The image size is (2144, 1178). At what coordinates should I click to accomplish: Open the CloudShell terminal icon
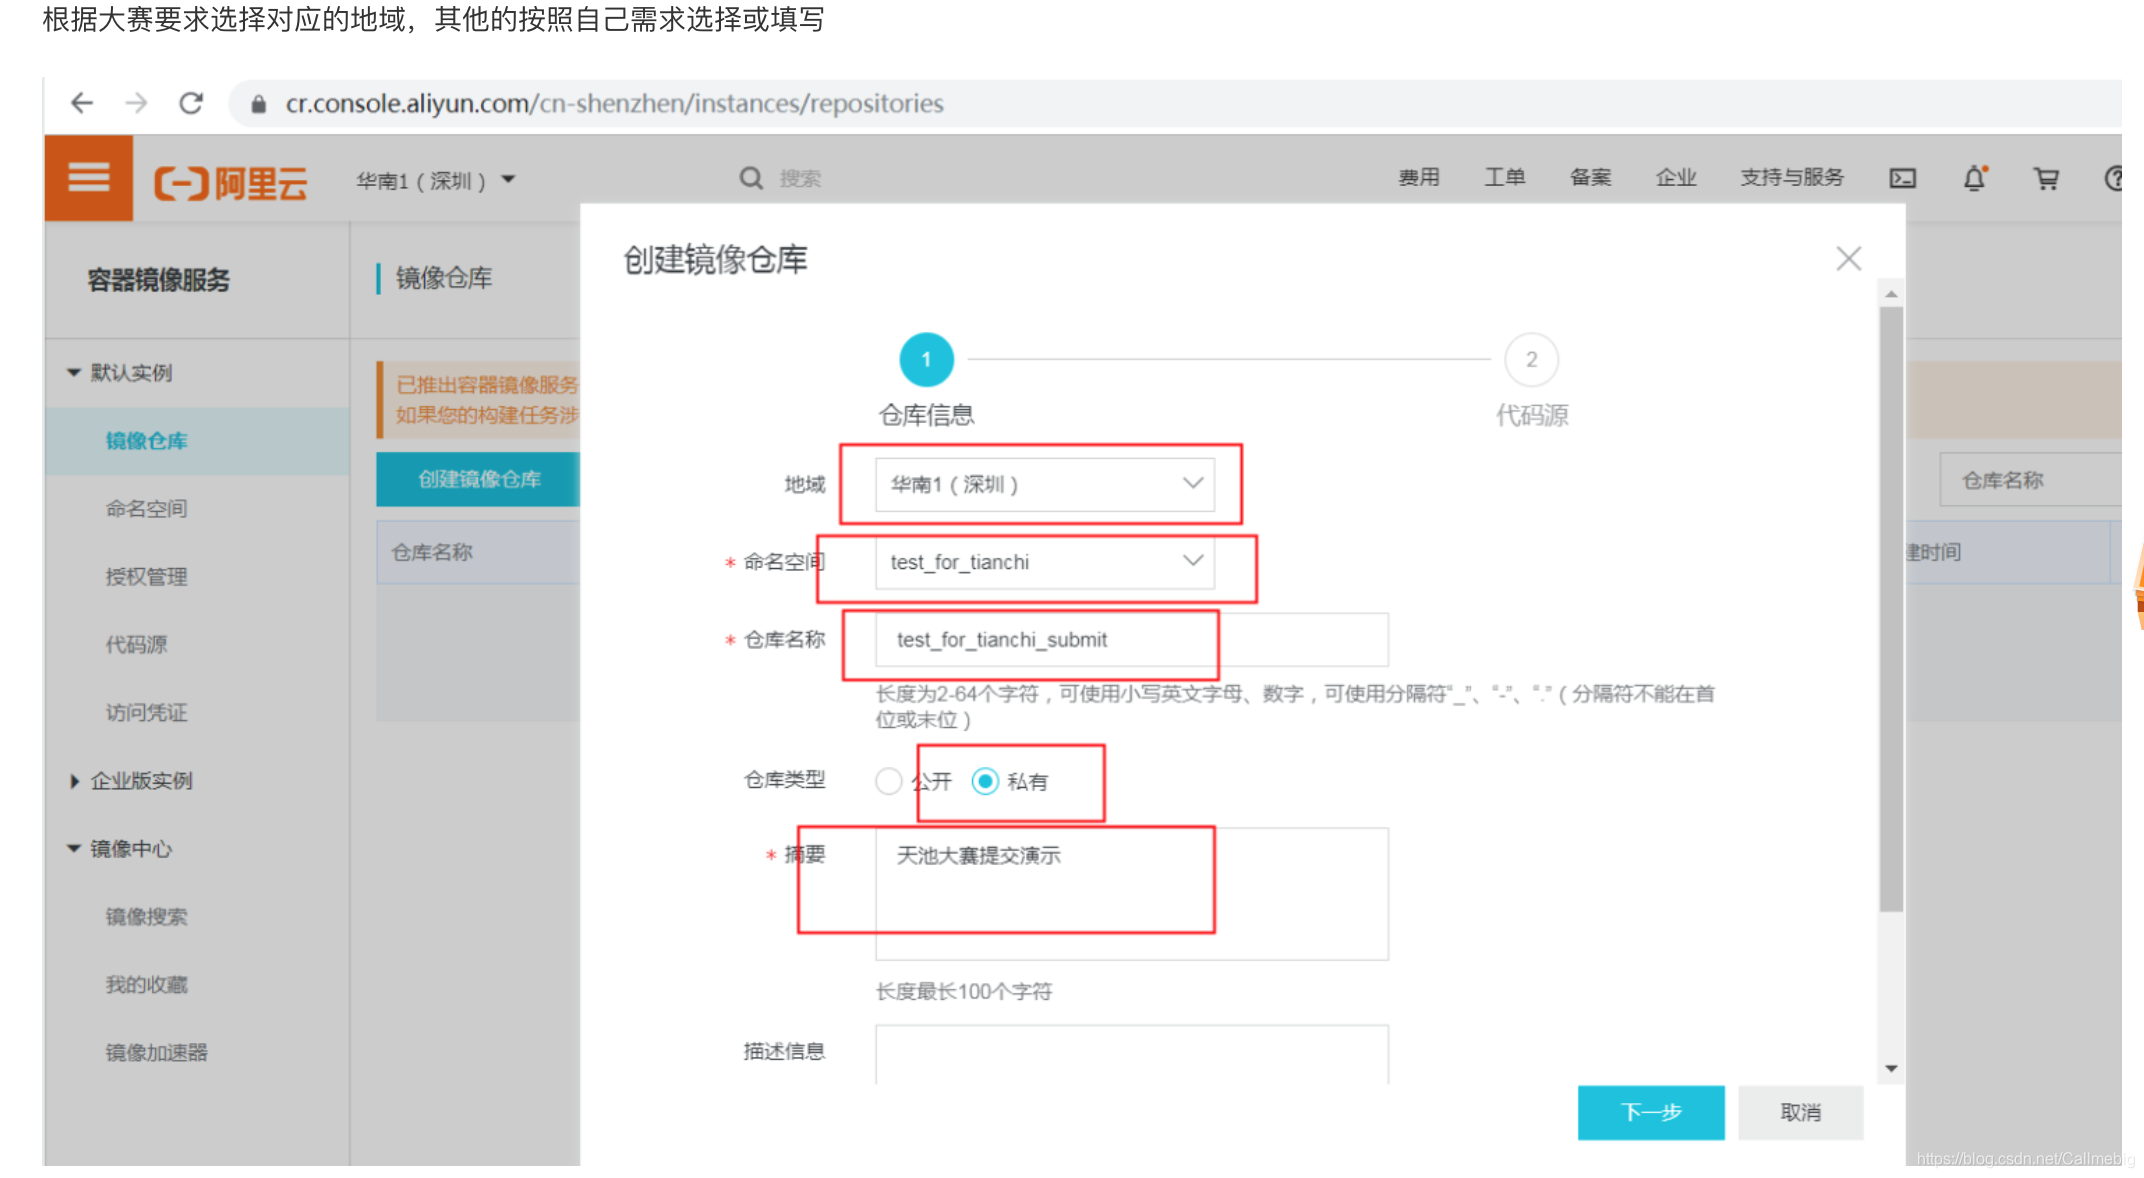tap(1903, 178)
